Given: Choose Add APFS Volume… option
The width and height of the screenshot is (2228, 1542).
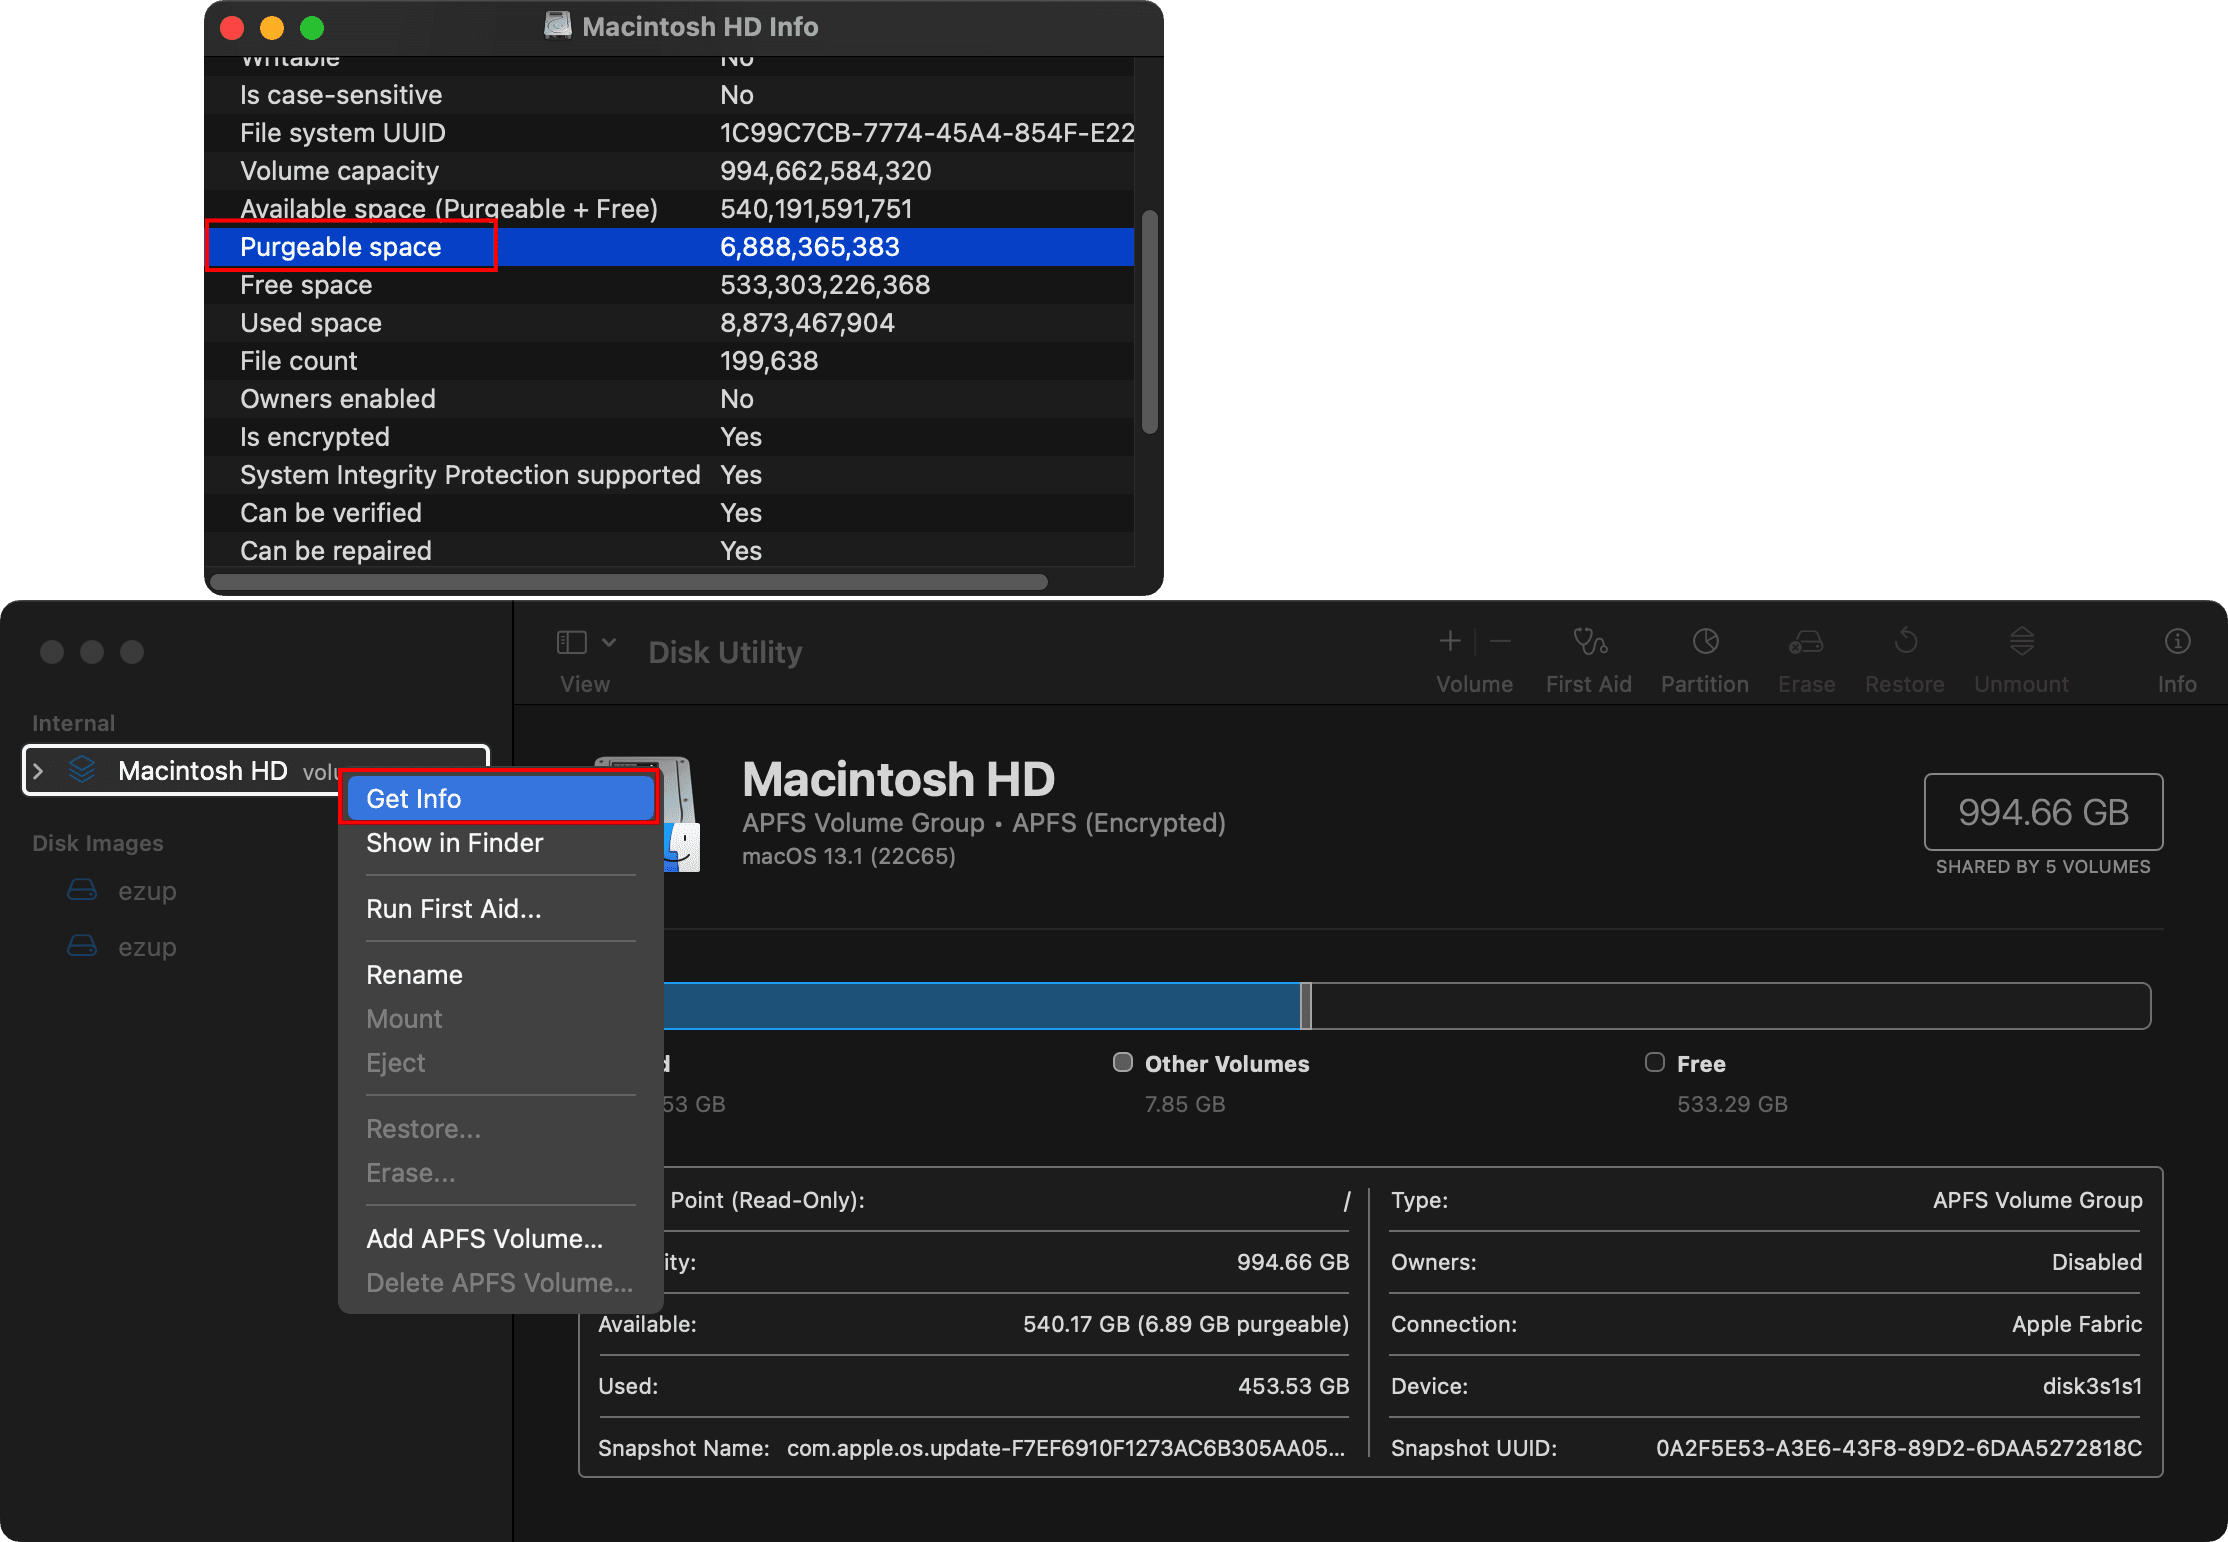Looking at the screenshot, I should coord(484,1239).
